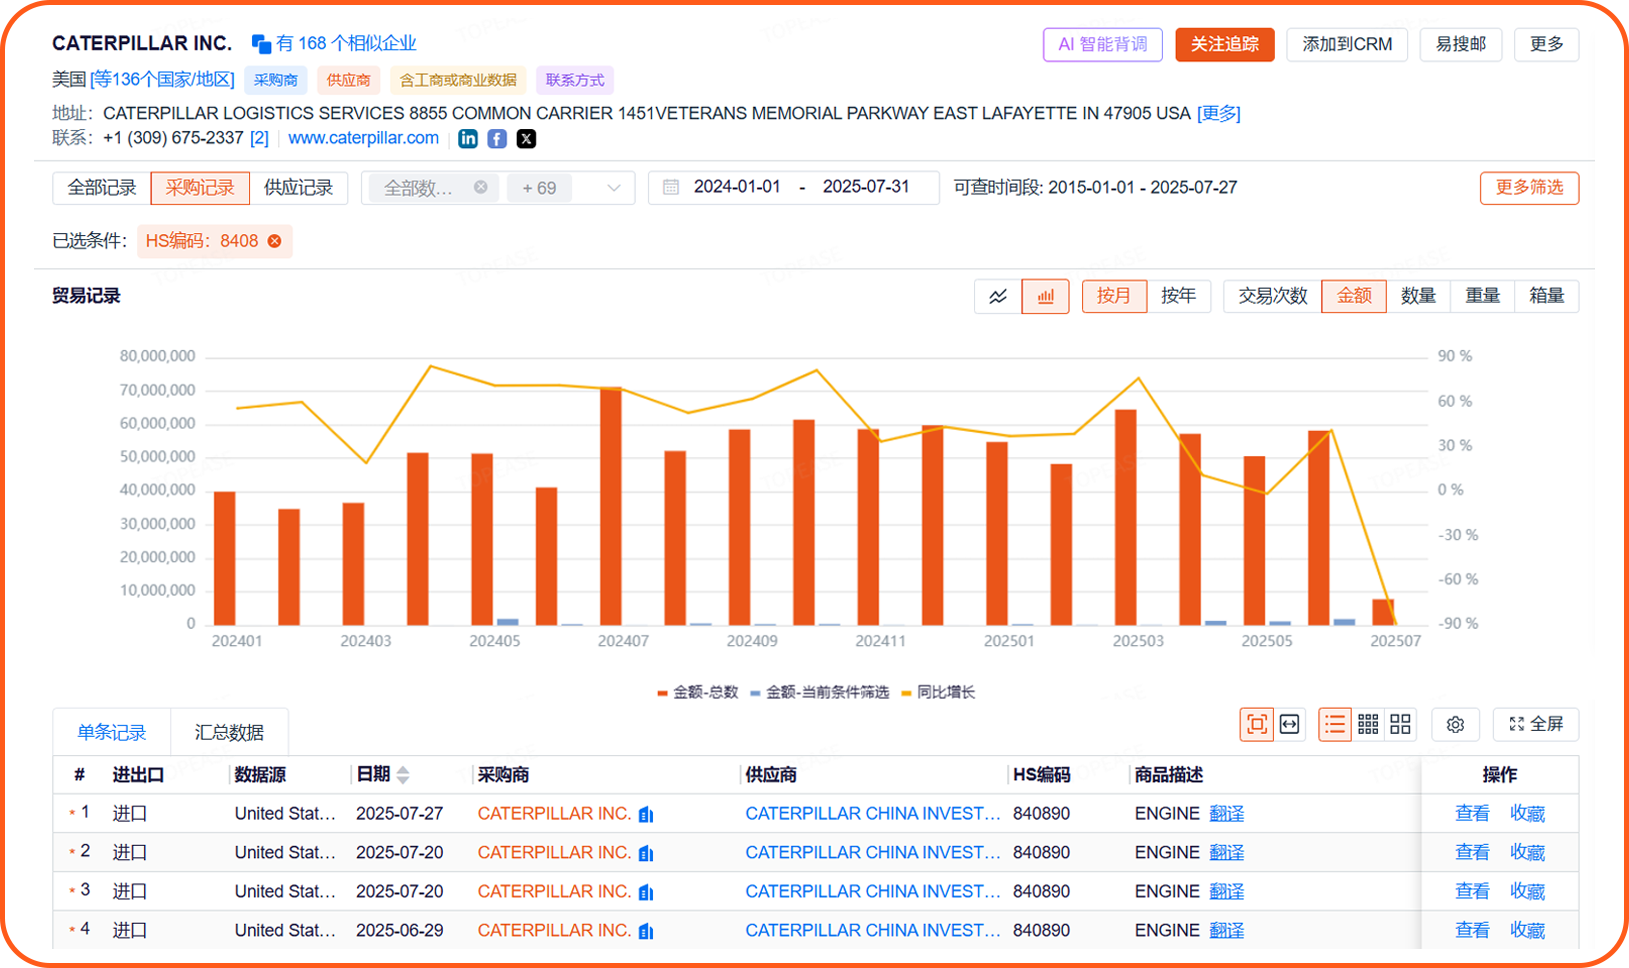This screenshot has width=1629, height=968.
Task: Switch chart to line view icon
Action: tap(996, 296)
